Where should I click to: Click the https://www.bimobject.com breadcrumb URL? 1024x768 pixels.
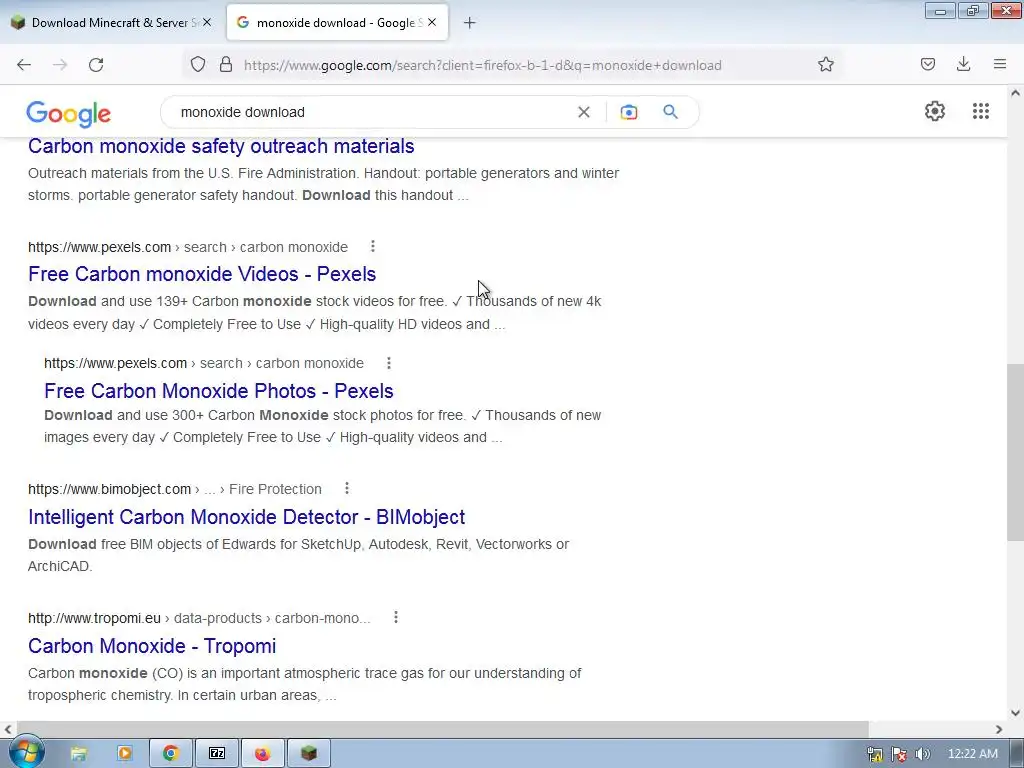point(110,489)
